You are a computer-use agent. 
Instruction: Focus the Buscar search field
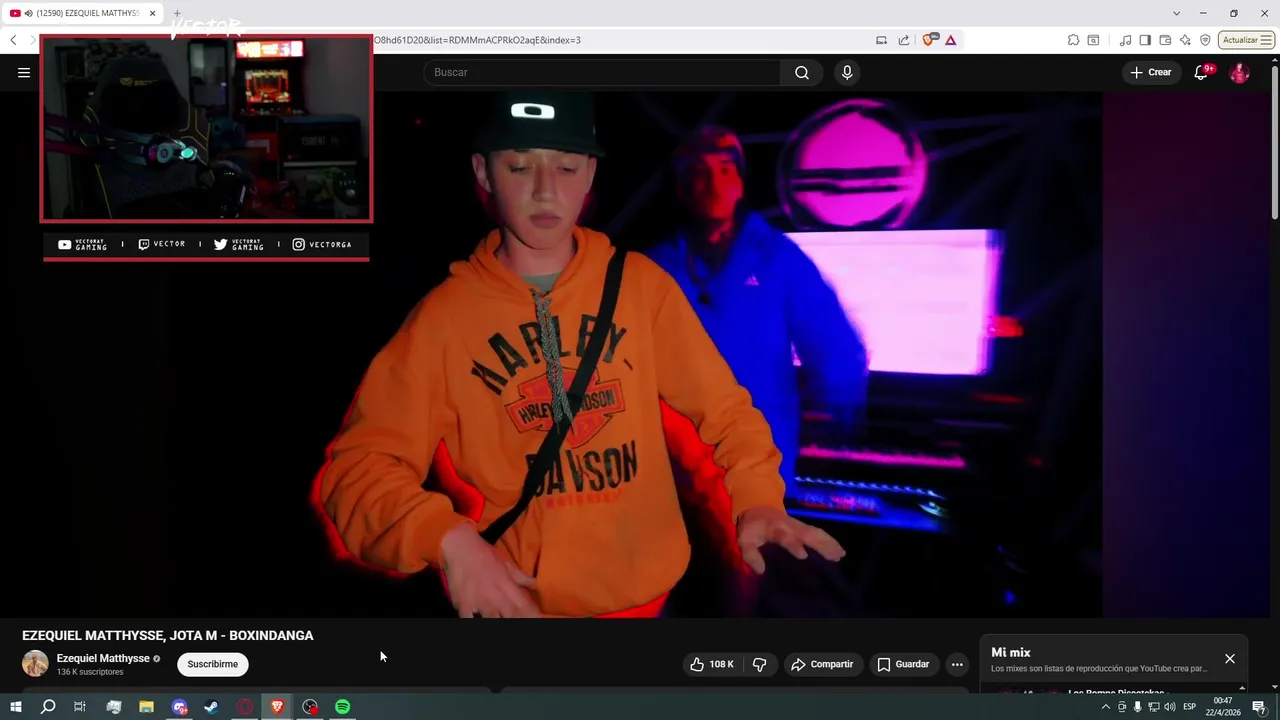[602, 72]
